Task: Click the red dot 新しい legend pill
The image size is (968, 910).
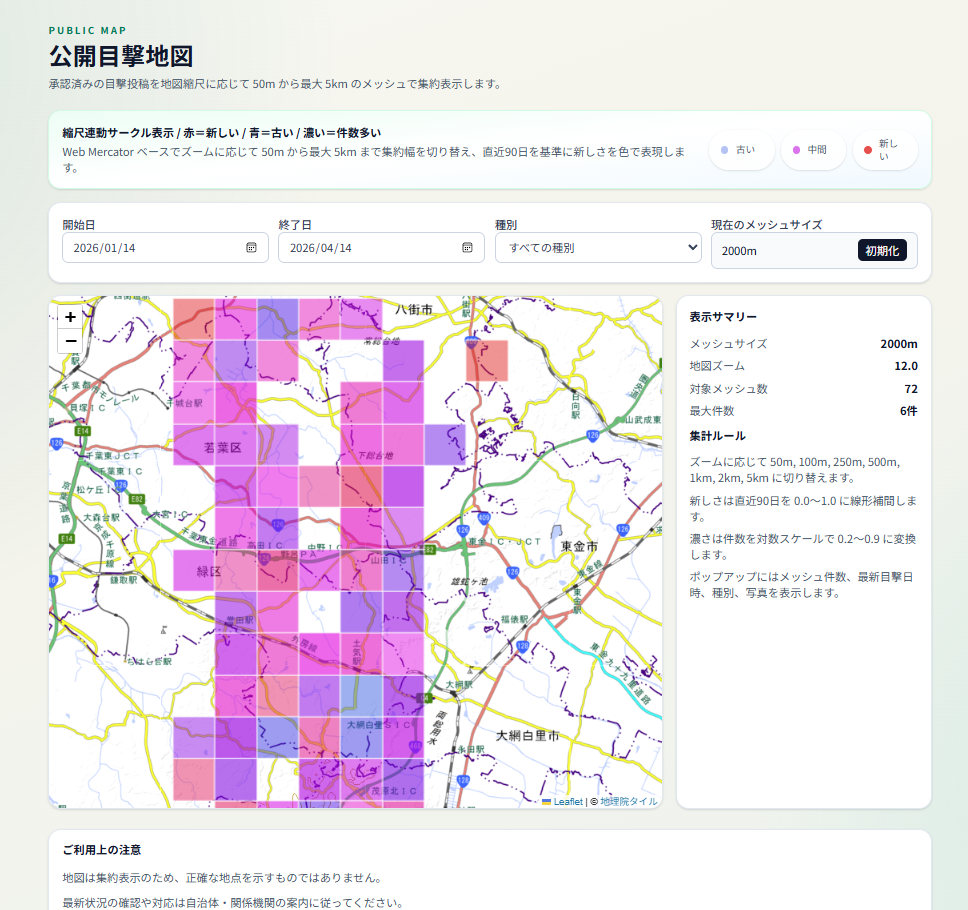Action: click(884, 150)
